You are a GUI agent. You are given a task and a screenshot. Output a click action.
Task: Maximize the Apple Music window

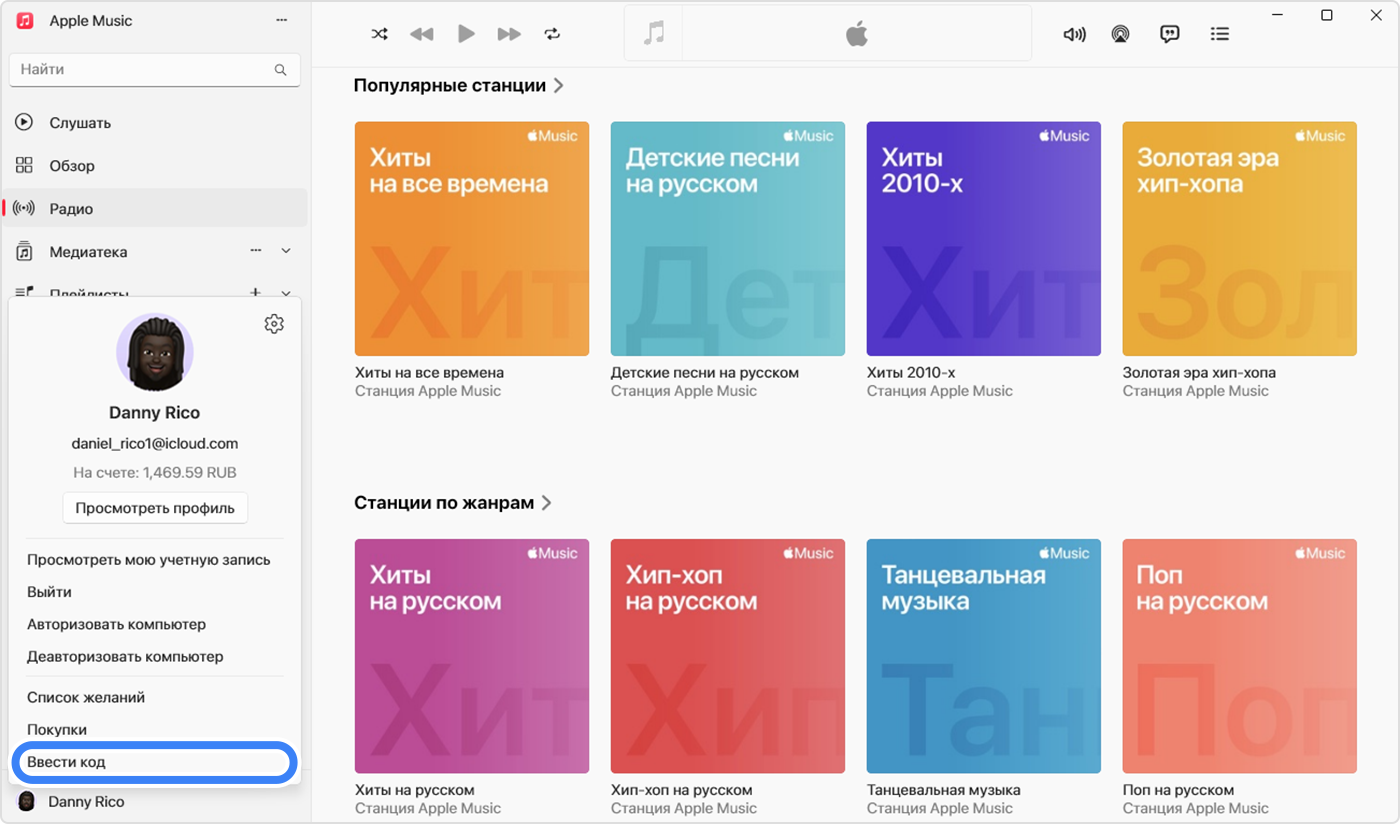click(x=1327, y=15)
